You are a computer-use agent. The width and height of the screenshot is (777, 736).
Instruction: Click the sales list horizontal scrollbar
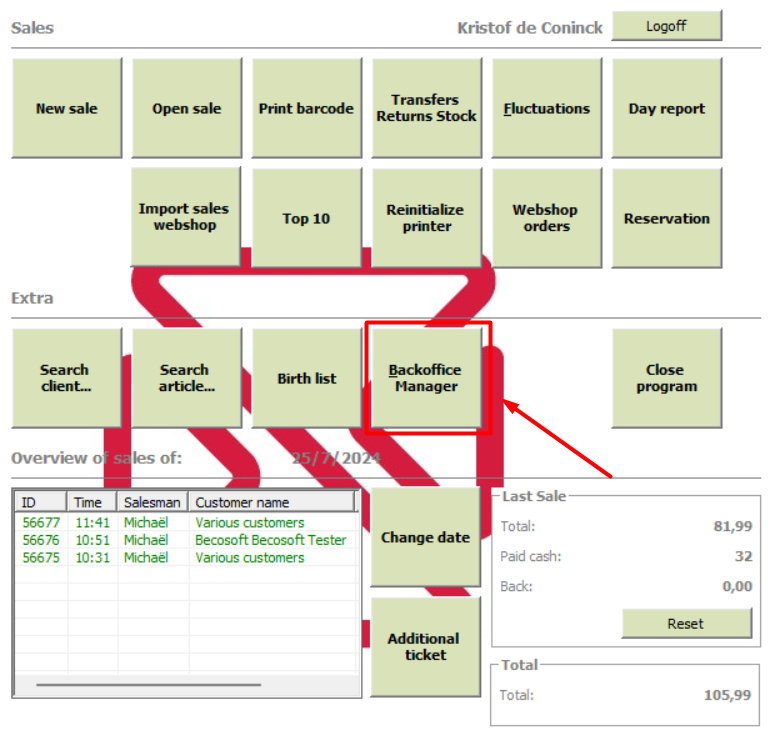click(149, 685)
